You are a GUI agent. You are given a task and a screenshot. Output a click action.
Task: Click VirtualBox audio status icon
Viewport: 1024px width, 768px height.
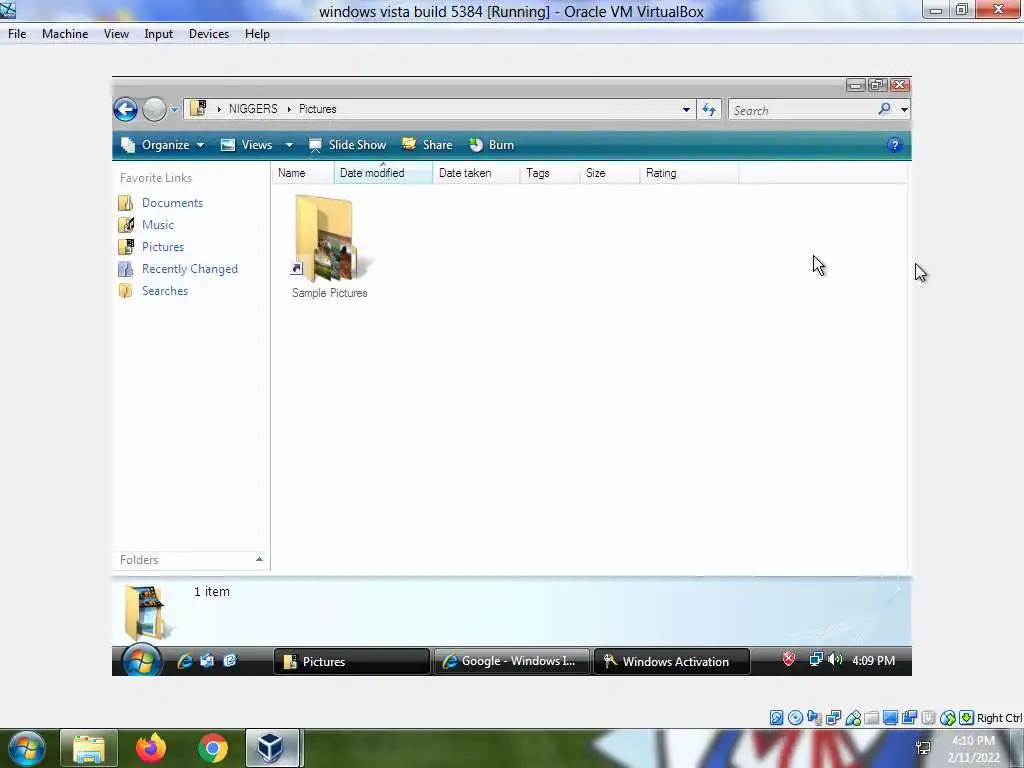tap(814, 718)
